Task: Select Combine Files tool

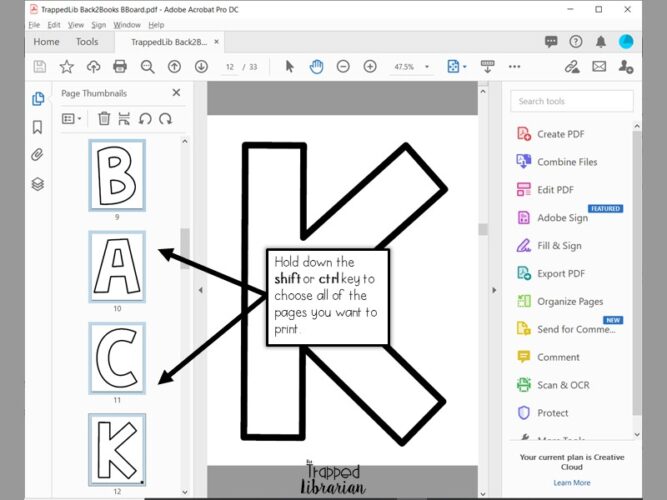Action: coord(557,162)
